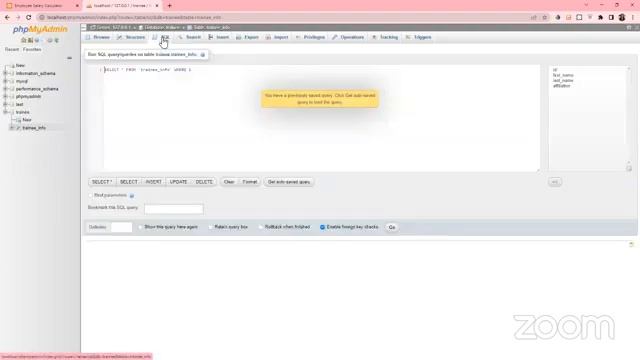This screenshot has height=360, width=640.
Task: Run the query with Go button
Action: (x=392, y=227)
